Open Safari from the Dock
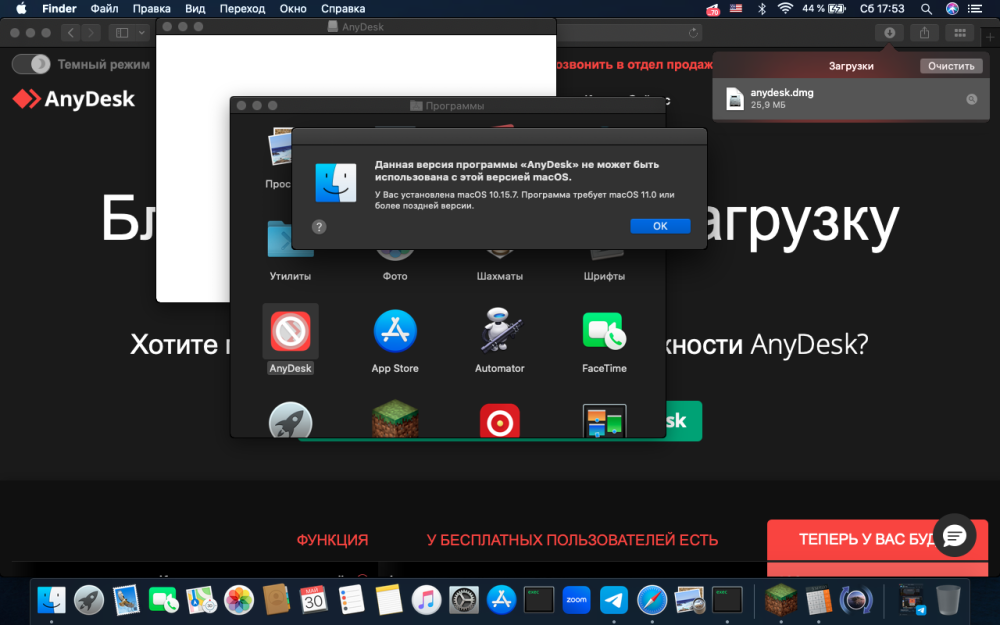The height and width of the screenshot is (625, 1000). 651,600
